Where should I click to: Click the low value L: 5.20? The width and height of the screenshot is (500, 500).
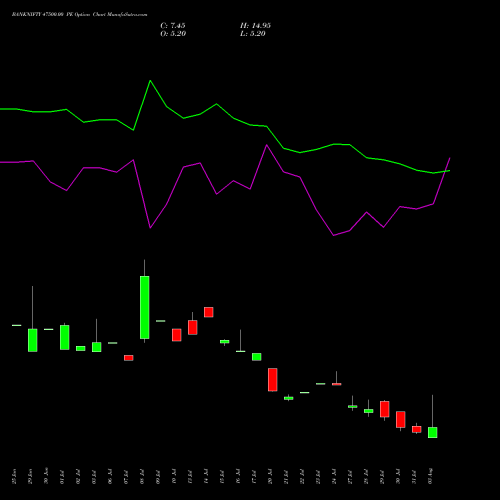point(253,34)
